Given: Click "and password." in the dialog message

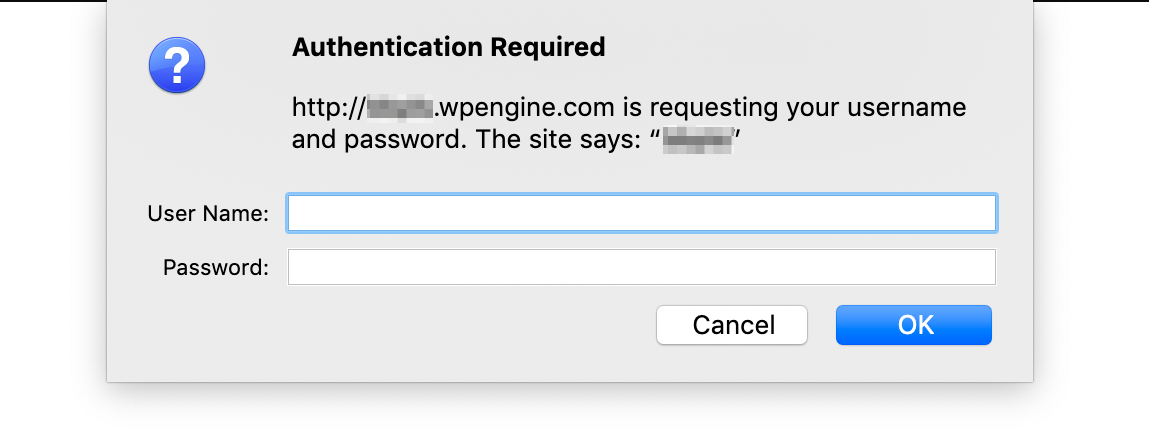Looking at the screenshot, I should coord(375,140).
